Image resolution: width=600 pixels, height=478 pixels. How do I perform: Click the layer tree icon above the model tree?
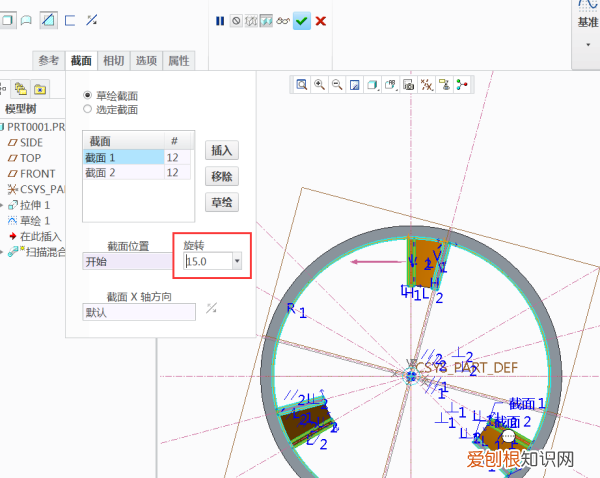click(21, 89)
